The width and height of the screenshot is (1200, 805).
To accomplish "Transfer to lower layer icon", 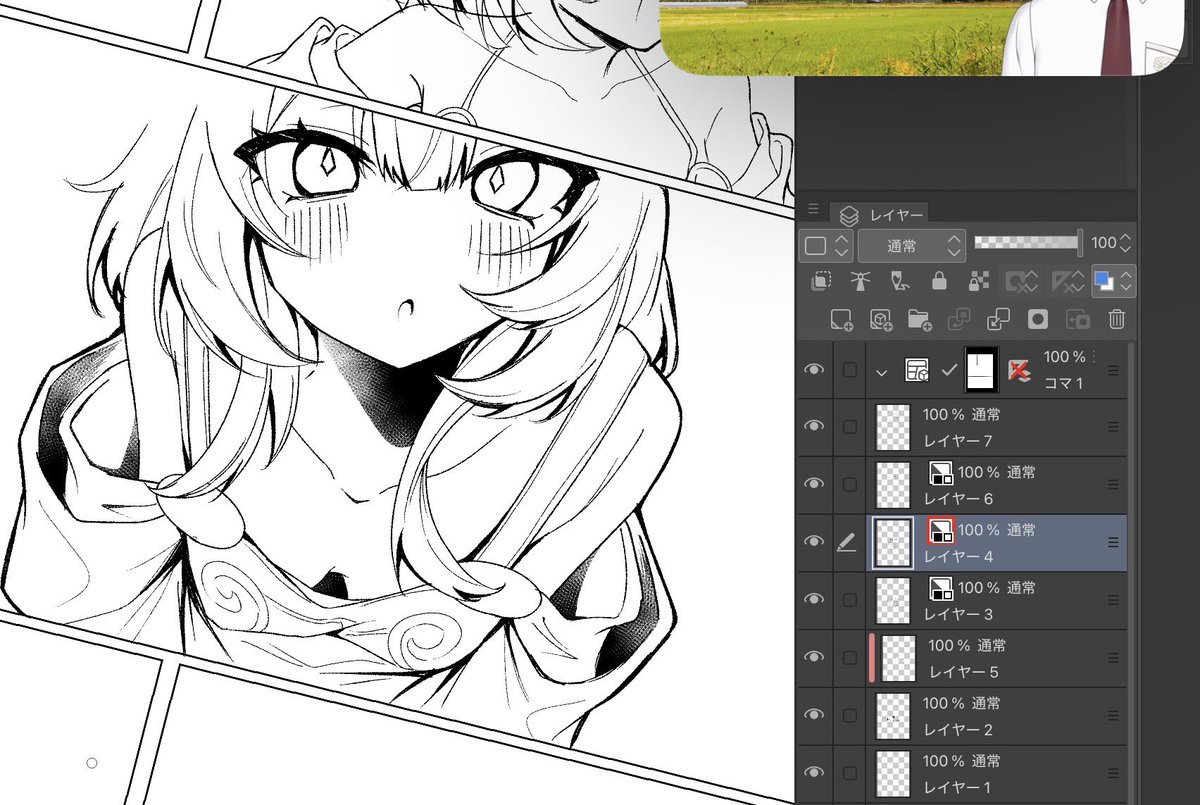I will (959, 320).
